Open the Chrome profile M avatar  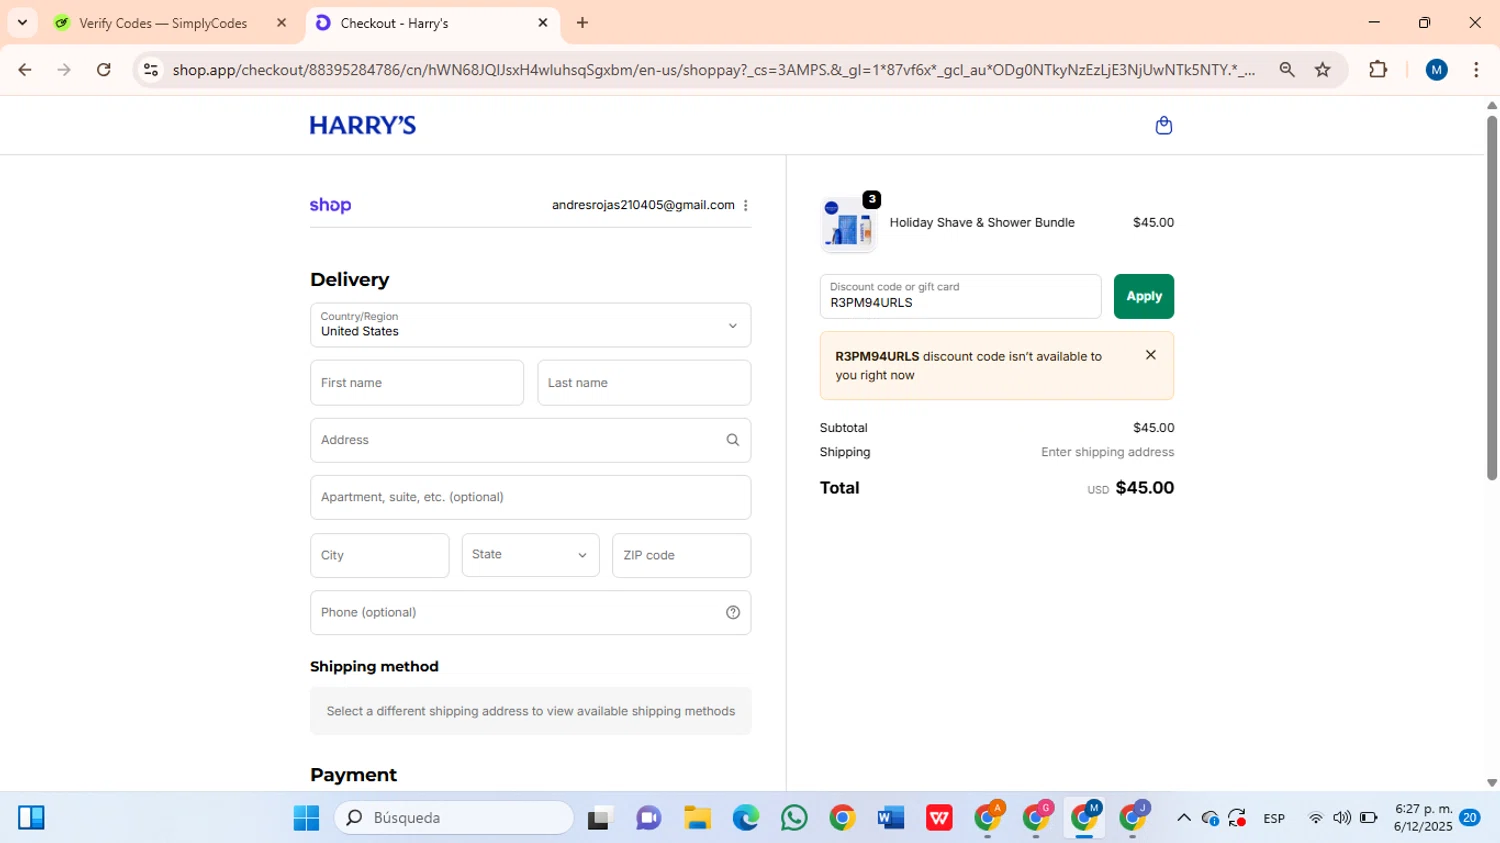1437,69
